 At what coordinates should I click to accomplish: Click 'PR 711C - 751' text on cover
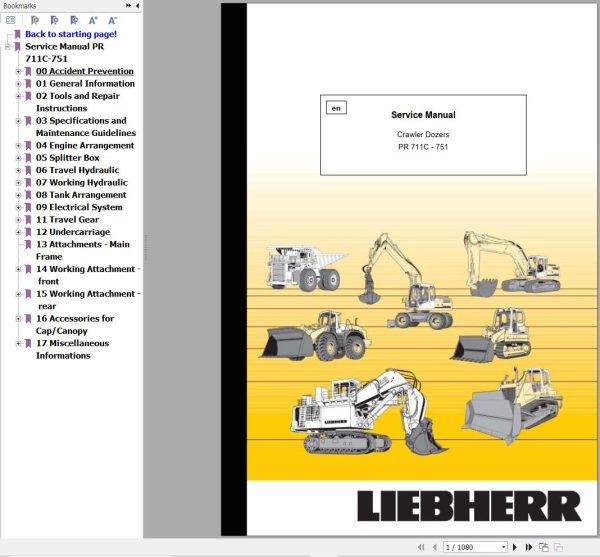[423, 147]
